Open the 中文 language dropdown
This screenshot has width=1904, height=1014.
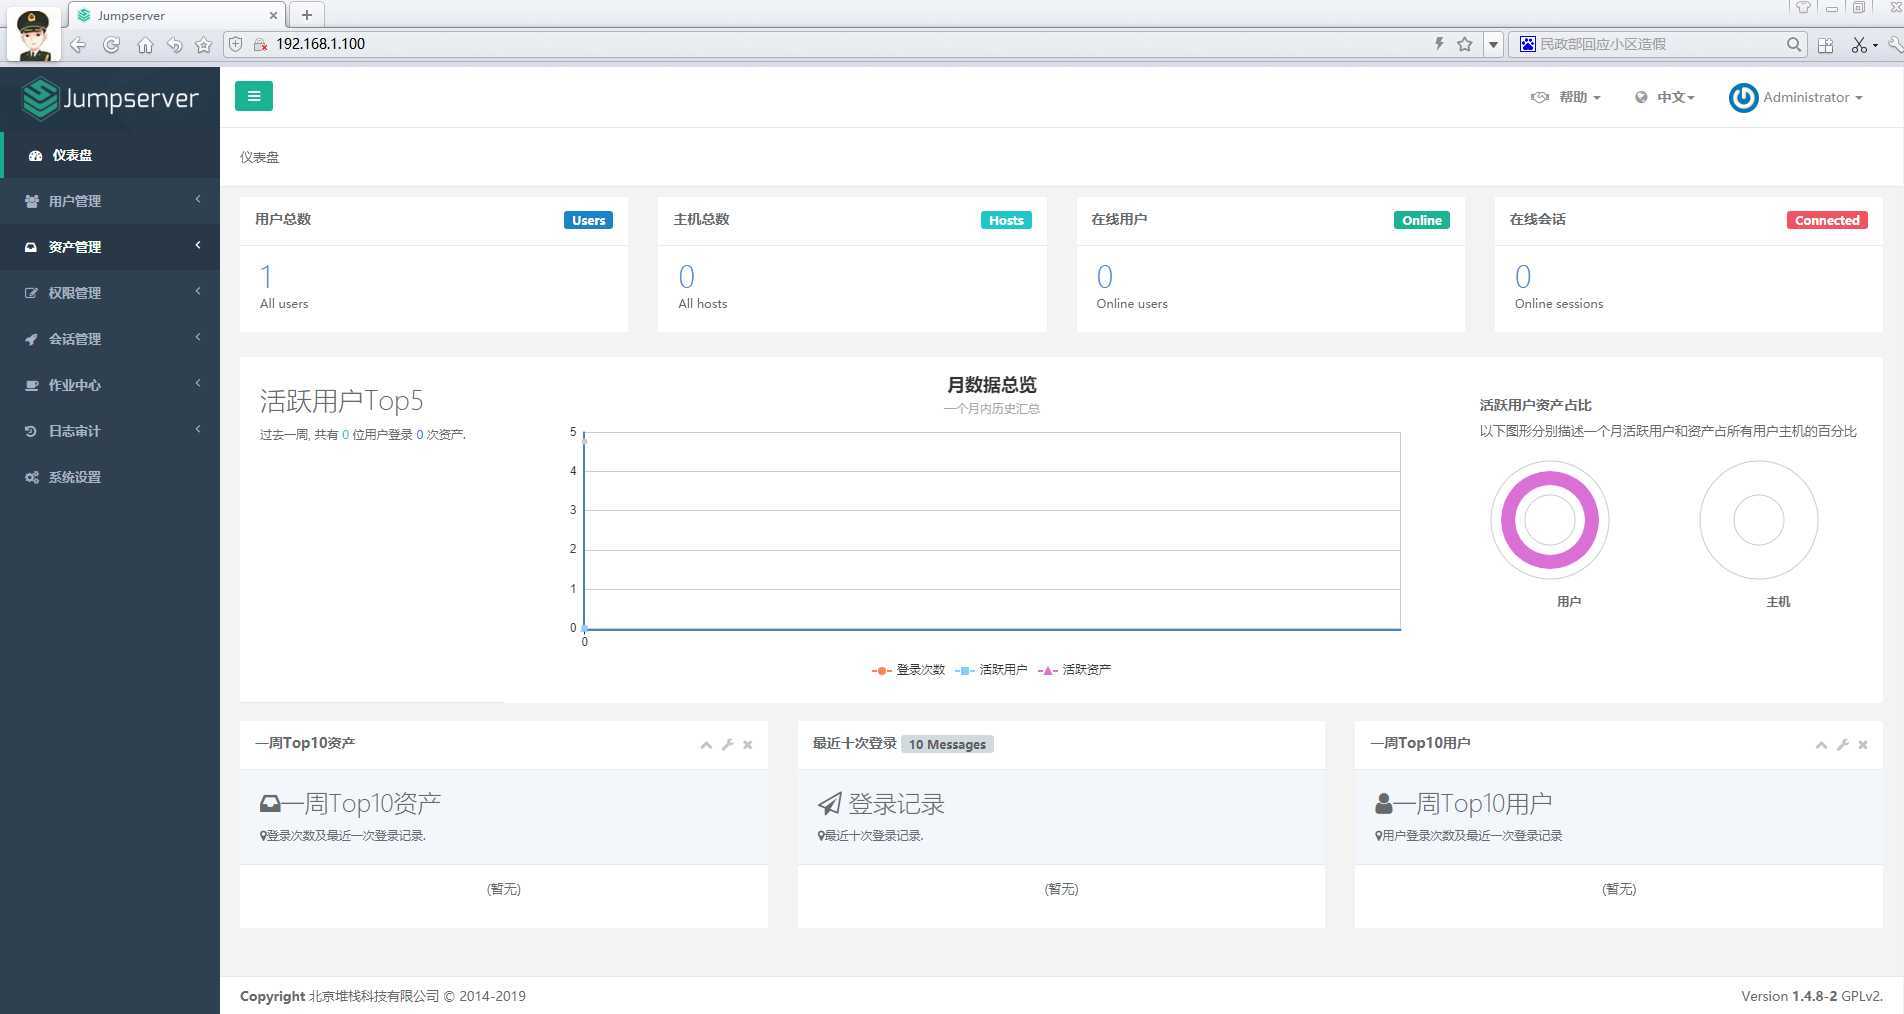point(1665,97)
